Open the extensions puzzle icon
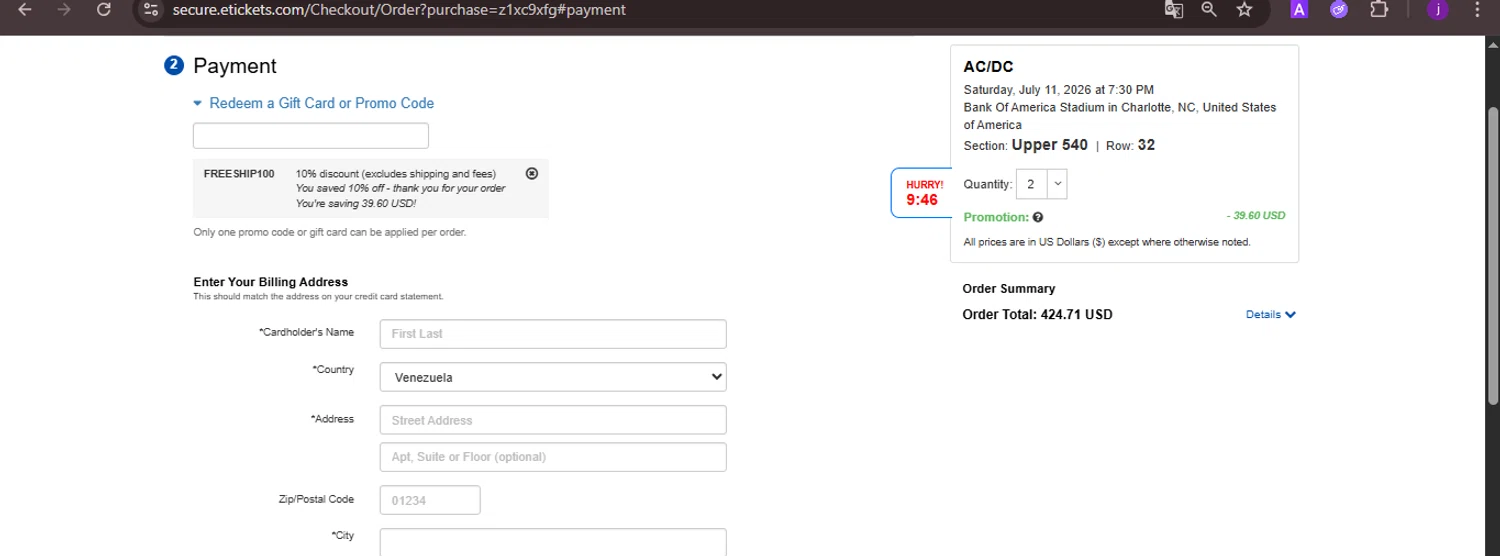The image size is (1500, 556). (1379, 10)
